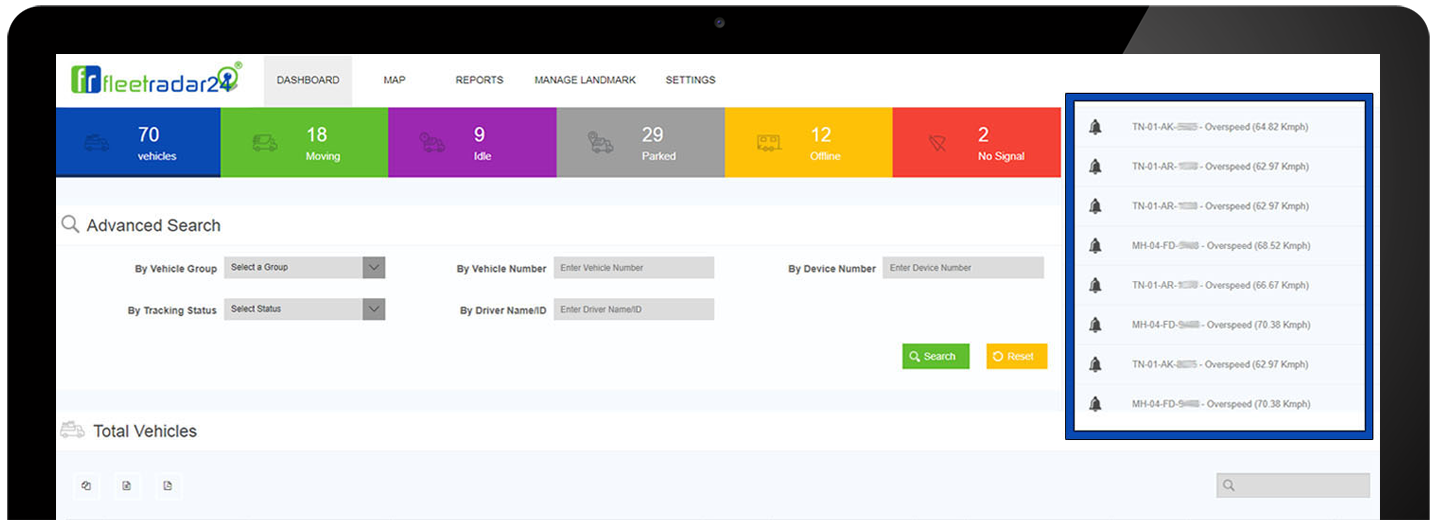This screenshot has width=1440, height=520.
Task: Click the By Device Number label
Action: (x=832, y=269)
